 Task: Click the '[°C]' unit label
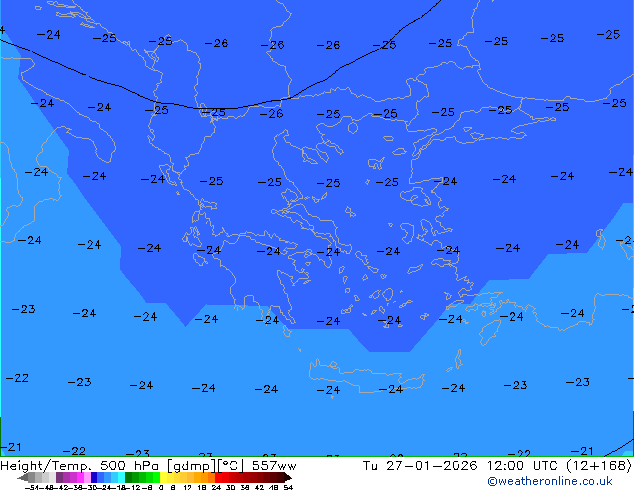(231, 466)
